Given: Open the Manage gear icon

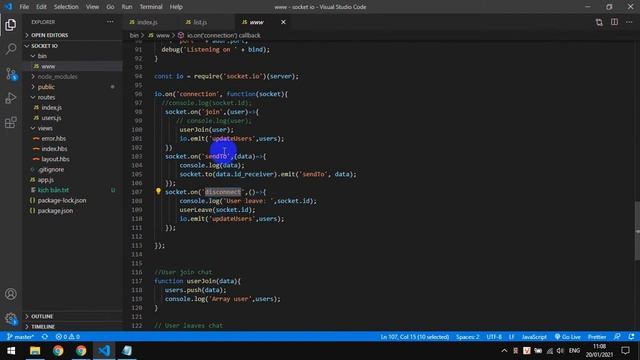Looking at the screenshot, I should point(11,318).
